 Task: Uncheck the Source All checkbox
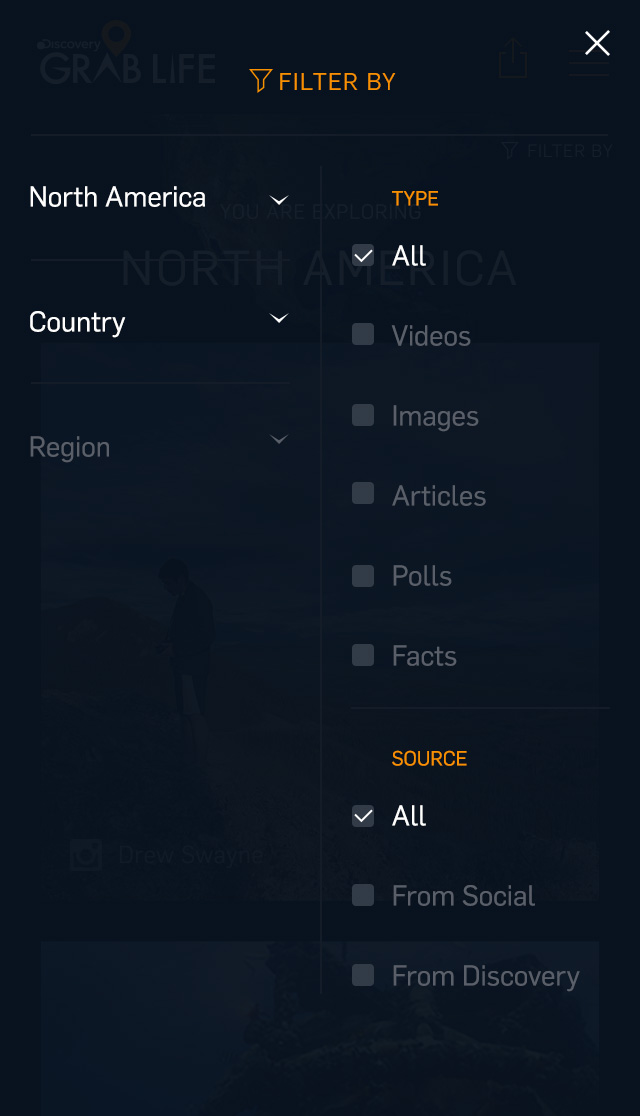pos(363,816)
